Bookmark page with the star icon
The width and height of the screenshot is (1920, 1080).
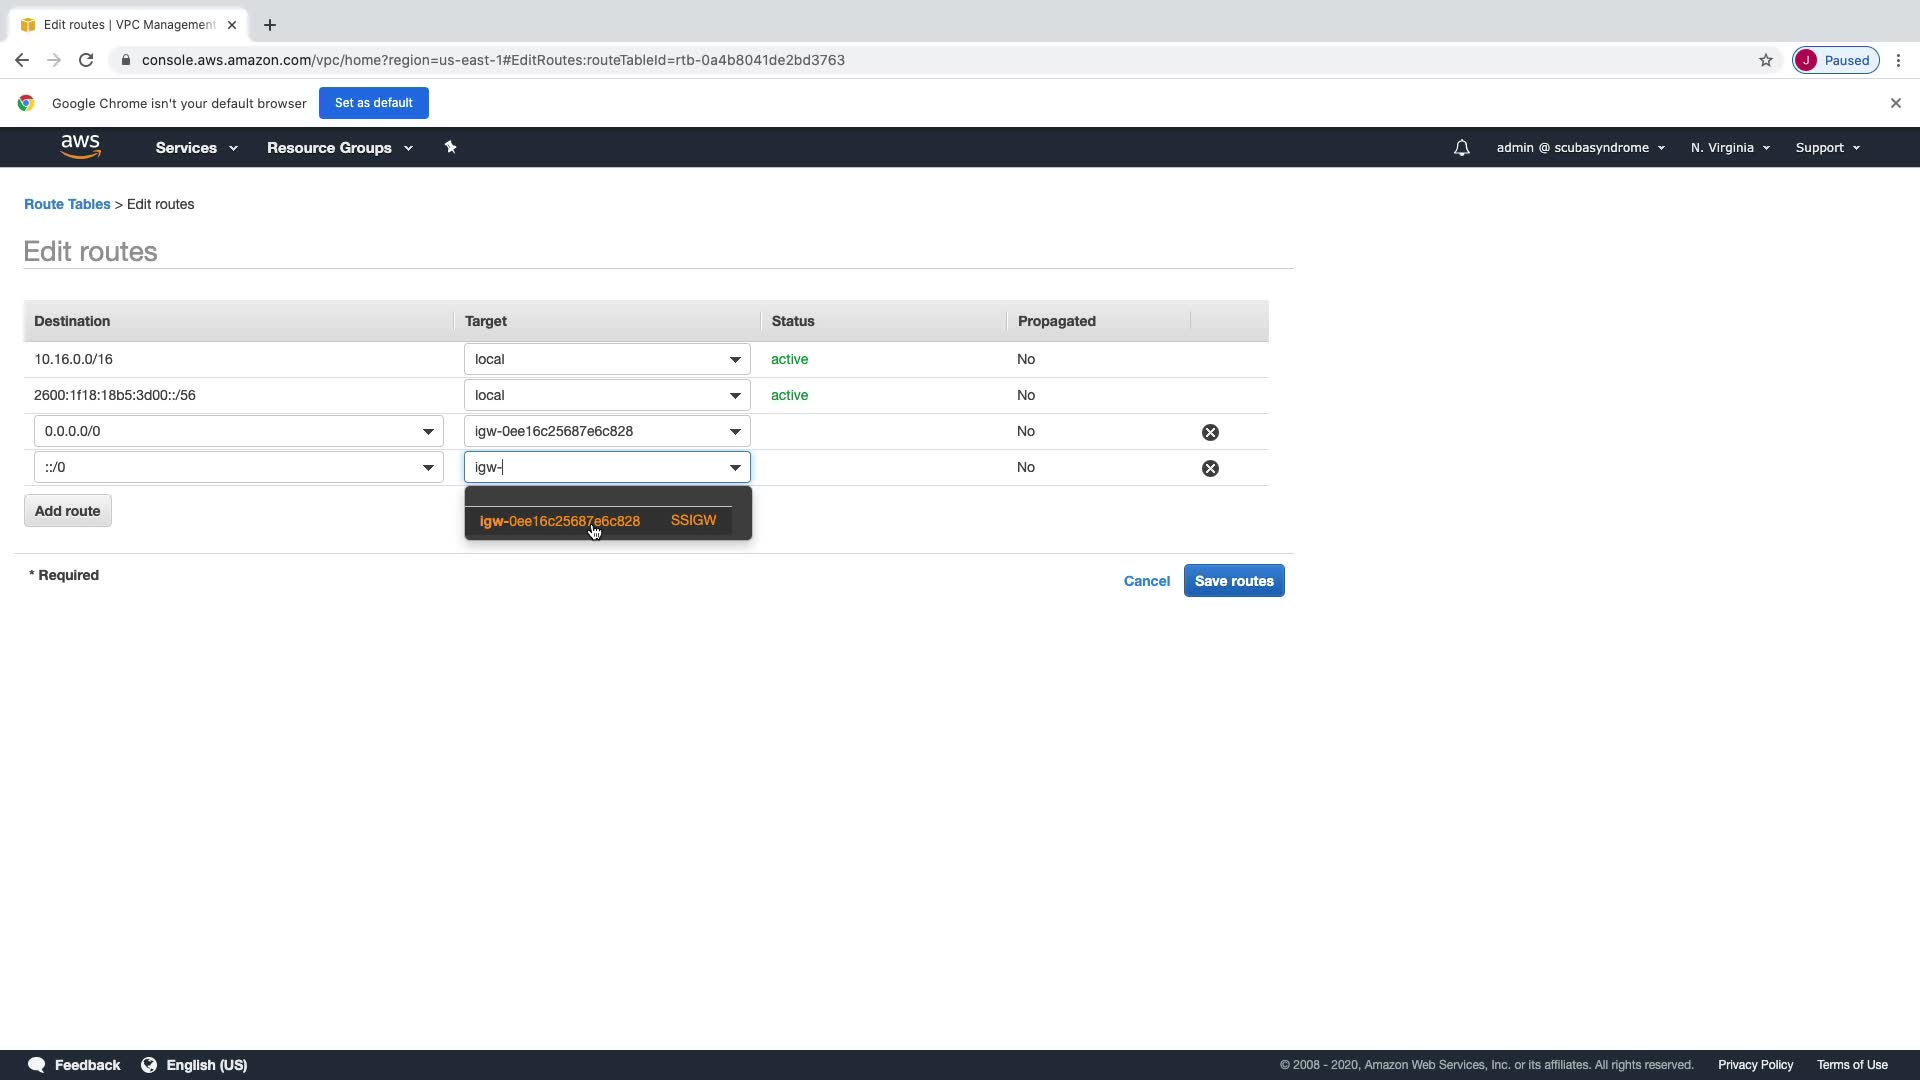(1766, 60)
